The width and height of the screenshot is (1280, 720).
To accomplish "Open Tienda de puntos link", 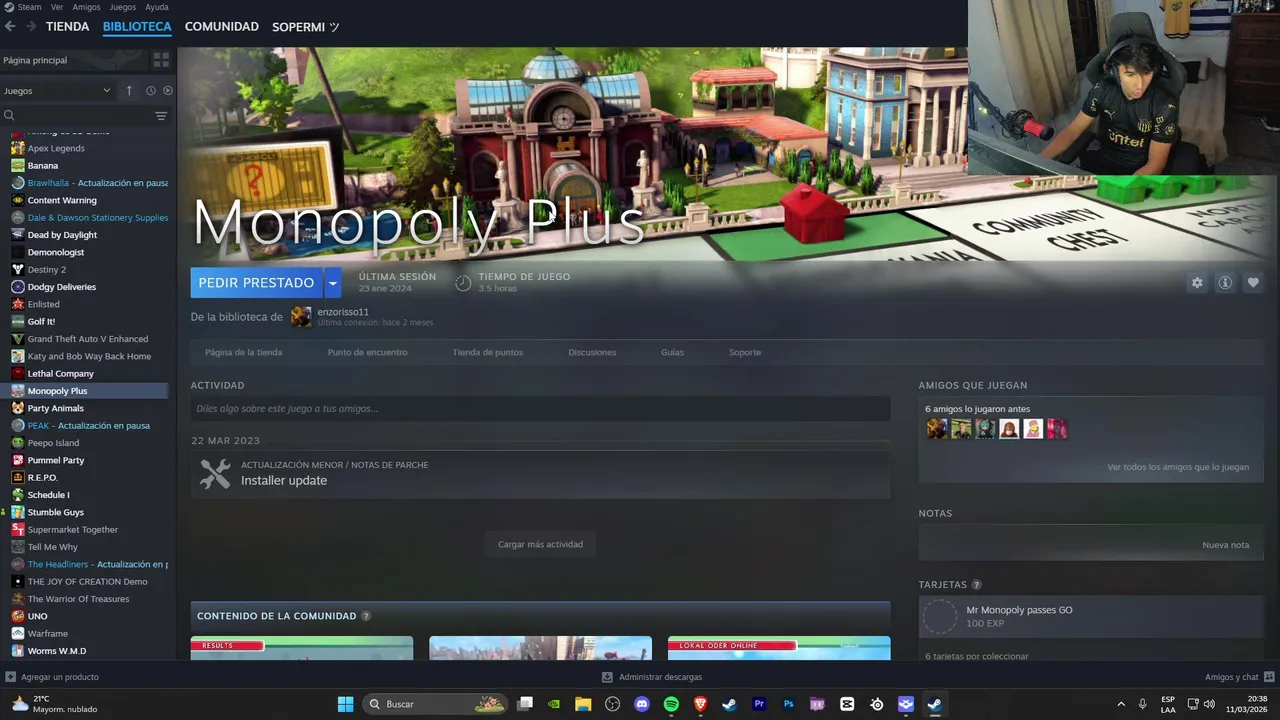I will click(x=487, y=352).
